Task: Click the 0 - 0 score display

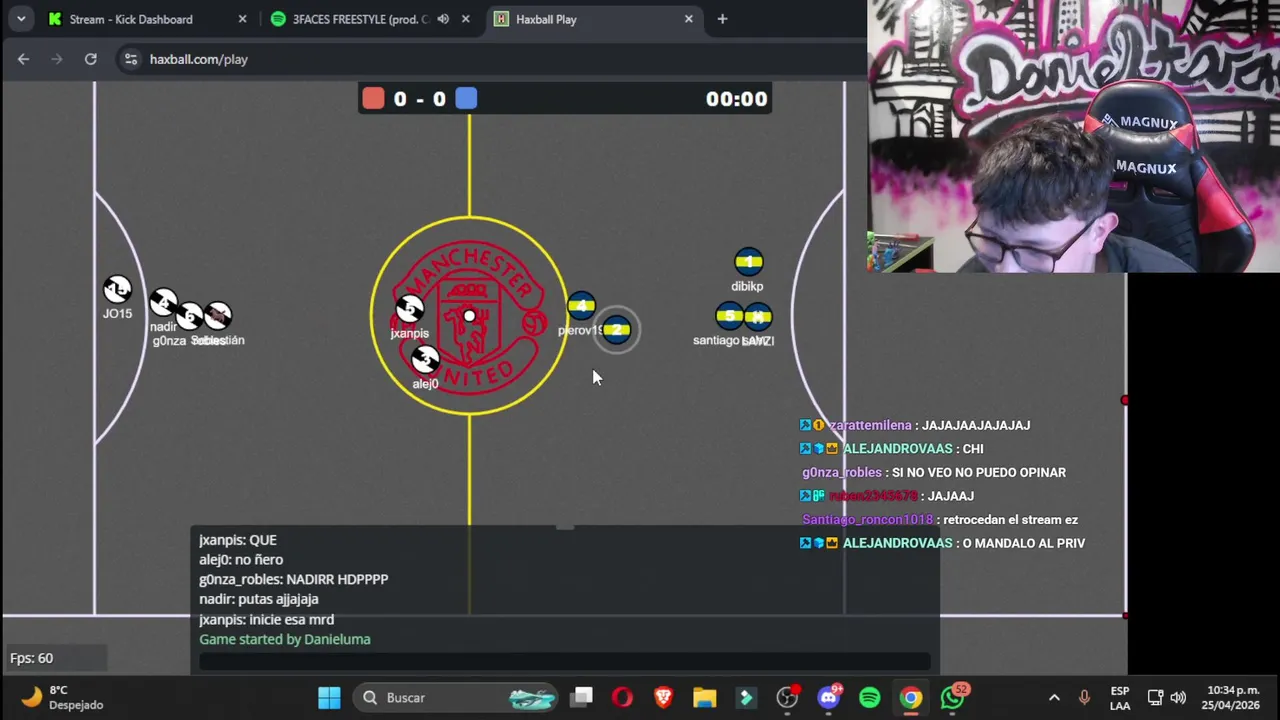Action: pyautogui.click(x=420, y=99)
